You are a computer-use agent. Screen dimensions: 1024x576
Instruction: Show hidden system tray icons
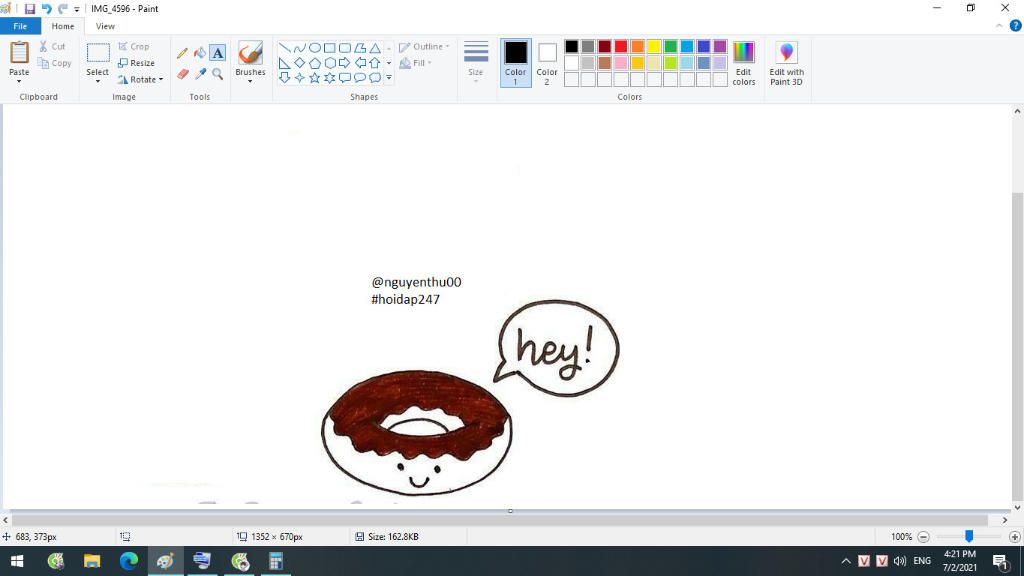click(x=846, y=560)
